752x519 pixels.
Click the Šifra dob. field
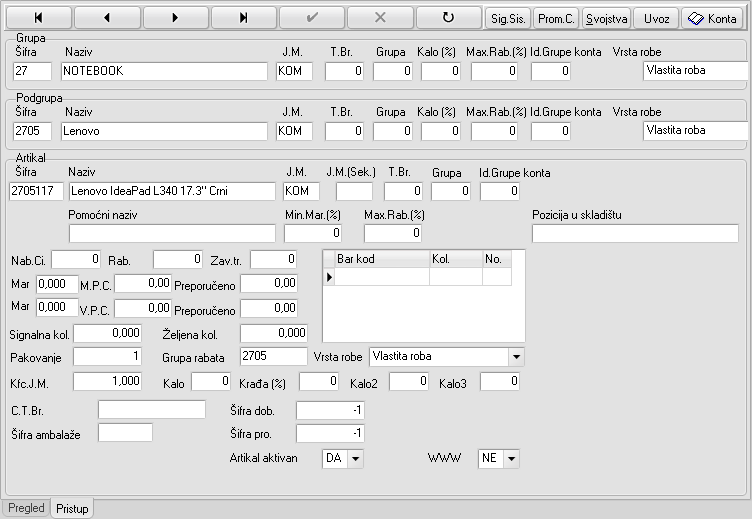[330, 410]
